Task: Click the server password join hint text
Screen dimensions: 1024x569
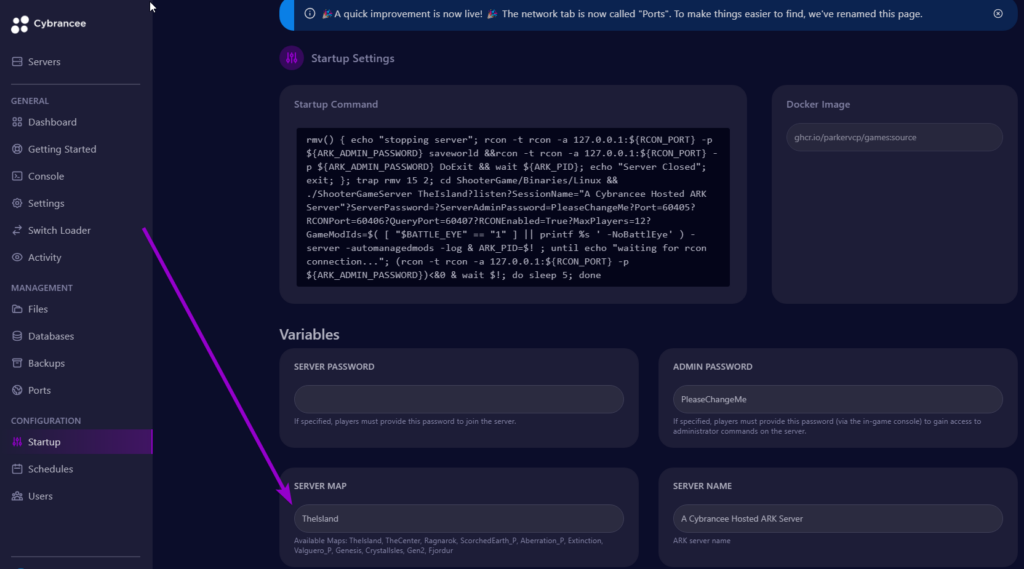Action: click(x=405, y=421)
